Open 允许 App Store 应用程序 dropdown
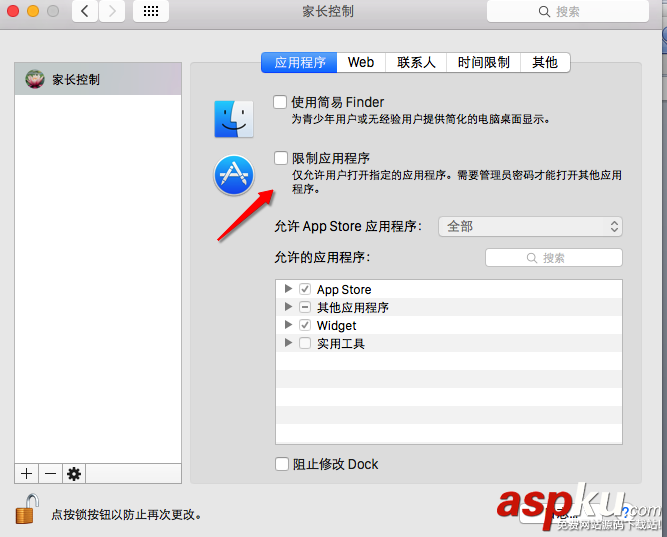The image size is (667, 537). (x=530, y=226)
